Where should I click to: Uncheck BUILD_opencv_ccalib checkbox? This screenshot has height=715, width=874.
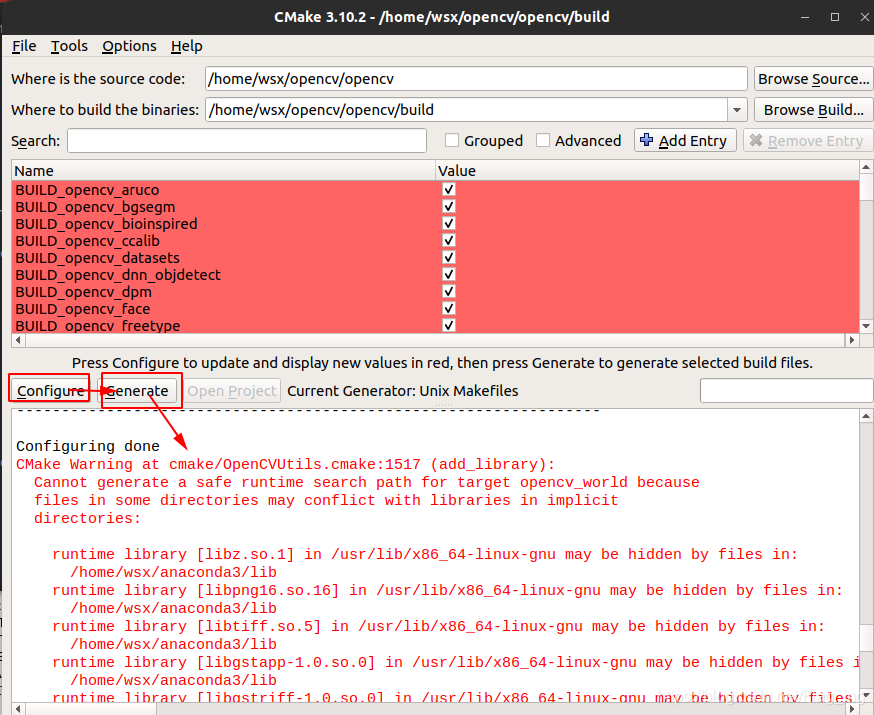(449, 240)
